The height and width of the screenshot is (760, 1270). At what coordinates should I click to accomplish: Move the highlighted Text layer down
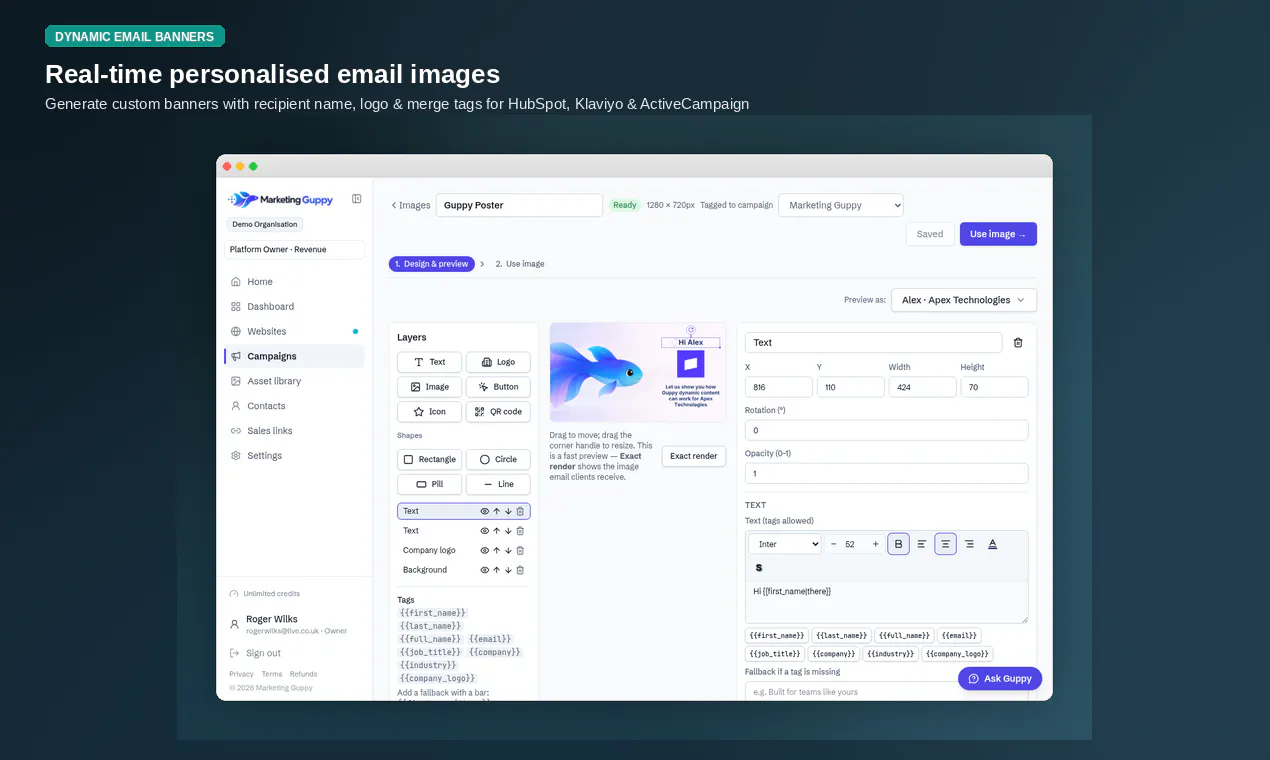click(508, 511)
